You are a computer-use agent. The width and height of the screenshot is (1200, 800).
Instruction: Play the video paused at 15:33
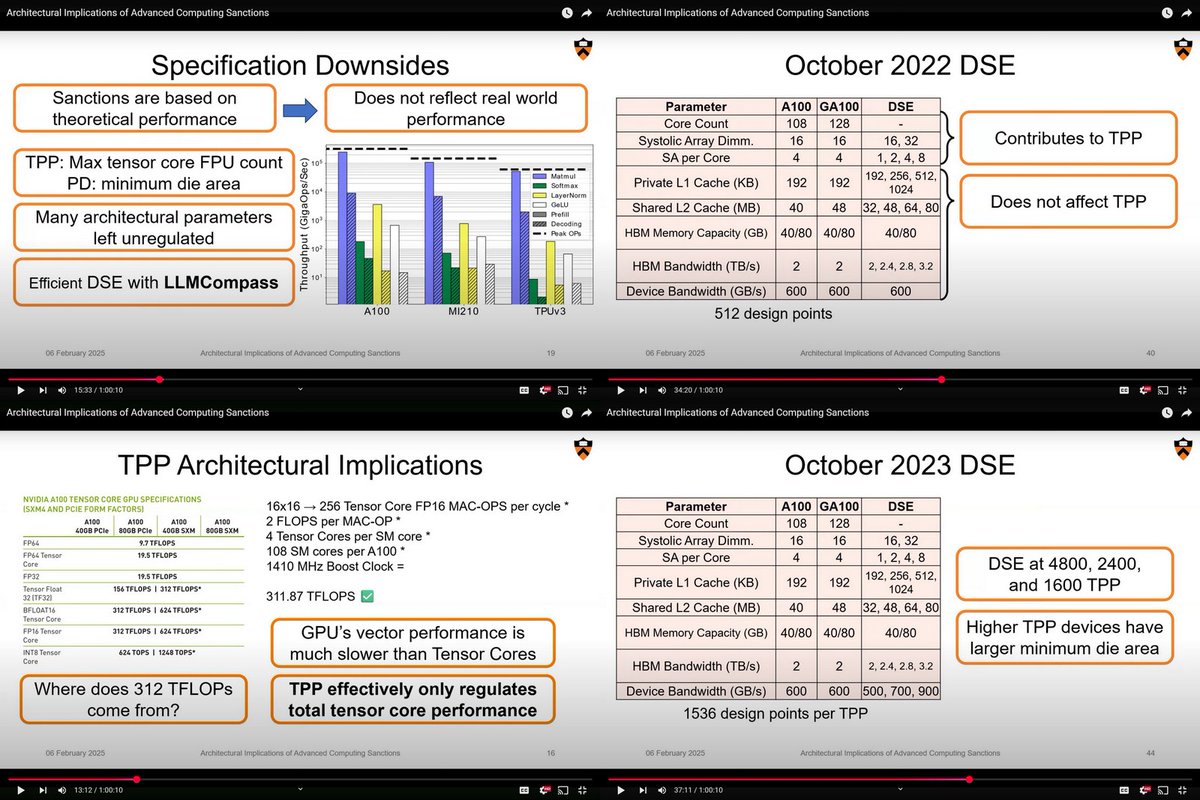click(x=20, y=390)
